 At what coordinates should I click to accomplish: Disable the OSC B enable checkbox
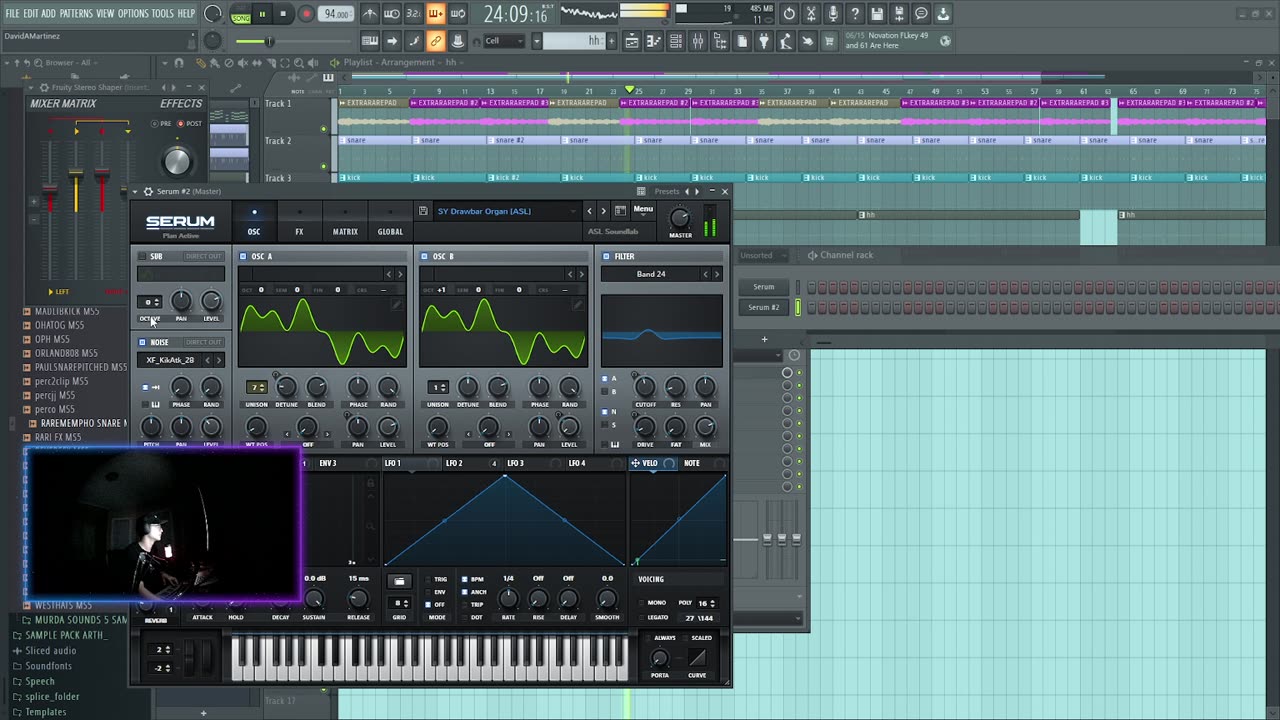point(424,256)
